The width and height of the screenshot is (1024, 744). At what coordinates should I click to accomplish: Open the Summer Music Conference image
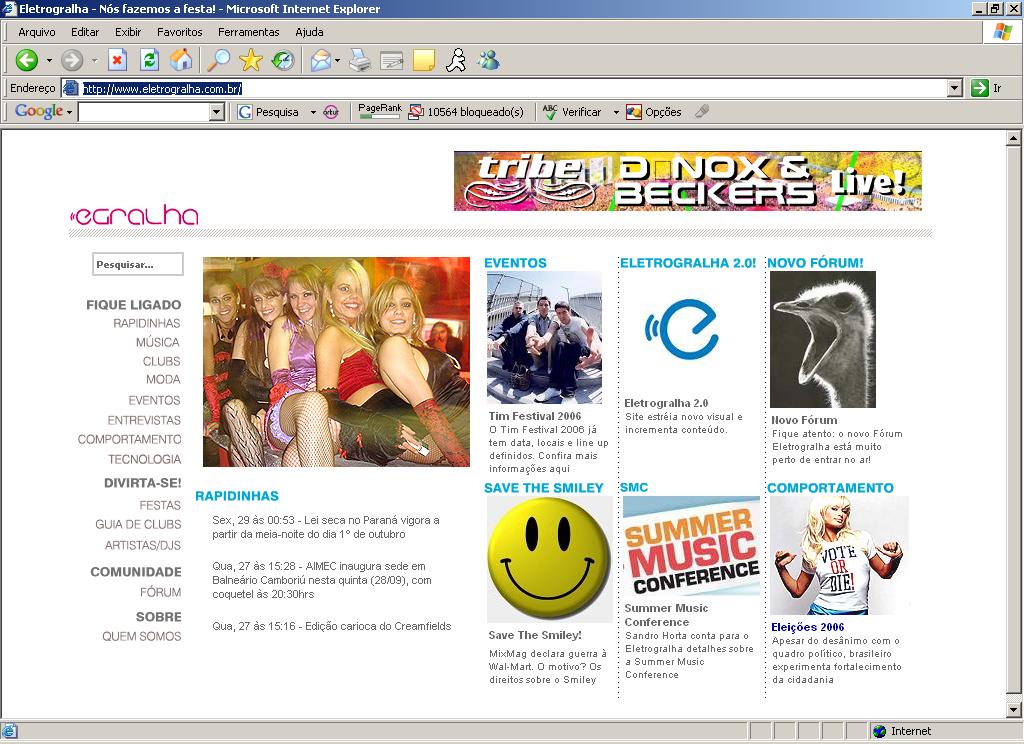[692, 546]
